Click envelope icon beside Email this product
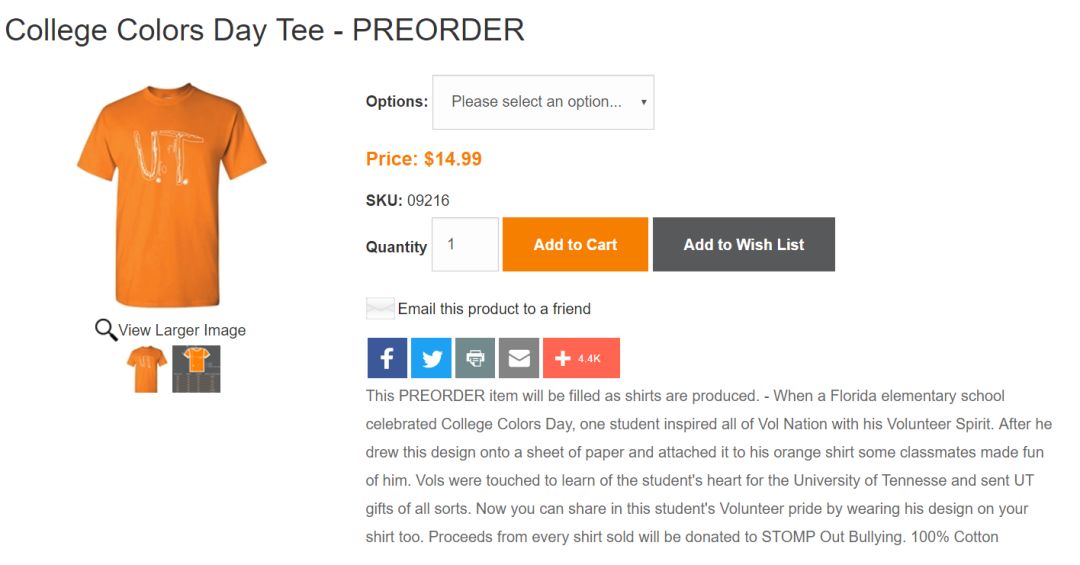Viewport: 1080px width, 565px height. pyautogui.click(x=380, y=309)
